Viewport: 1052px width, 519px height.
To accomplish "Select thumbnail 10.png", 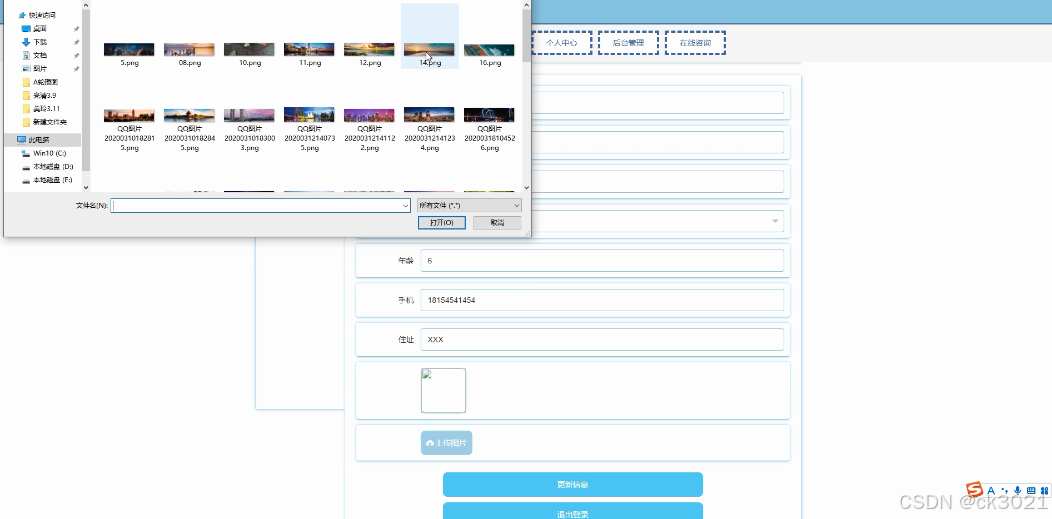I will pos(249,54).
